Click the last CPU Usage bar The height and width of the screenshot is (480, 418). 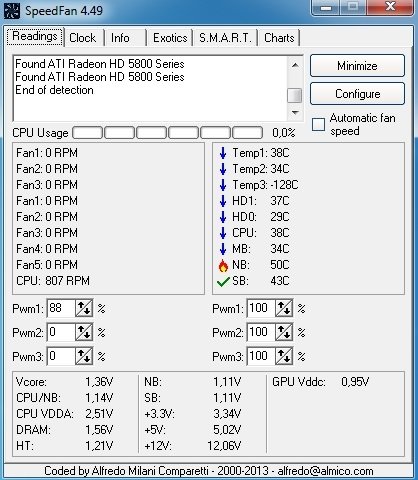[248, 133]
